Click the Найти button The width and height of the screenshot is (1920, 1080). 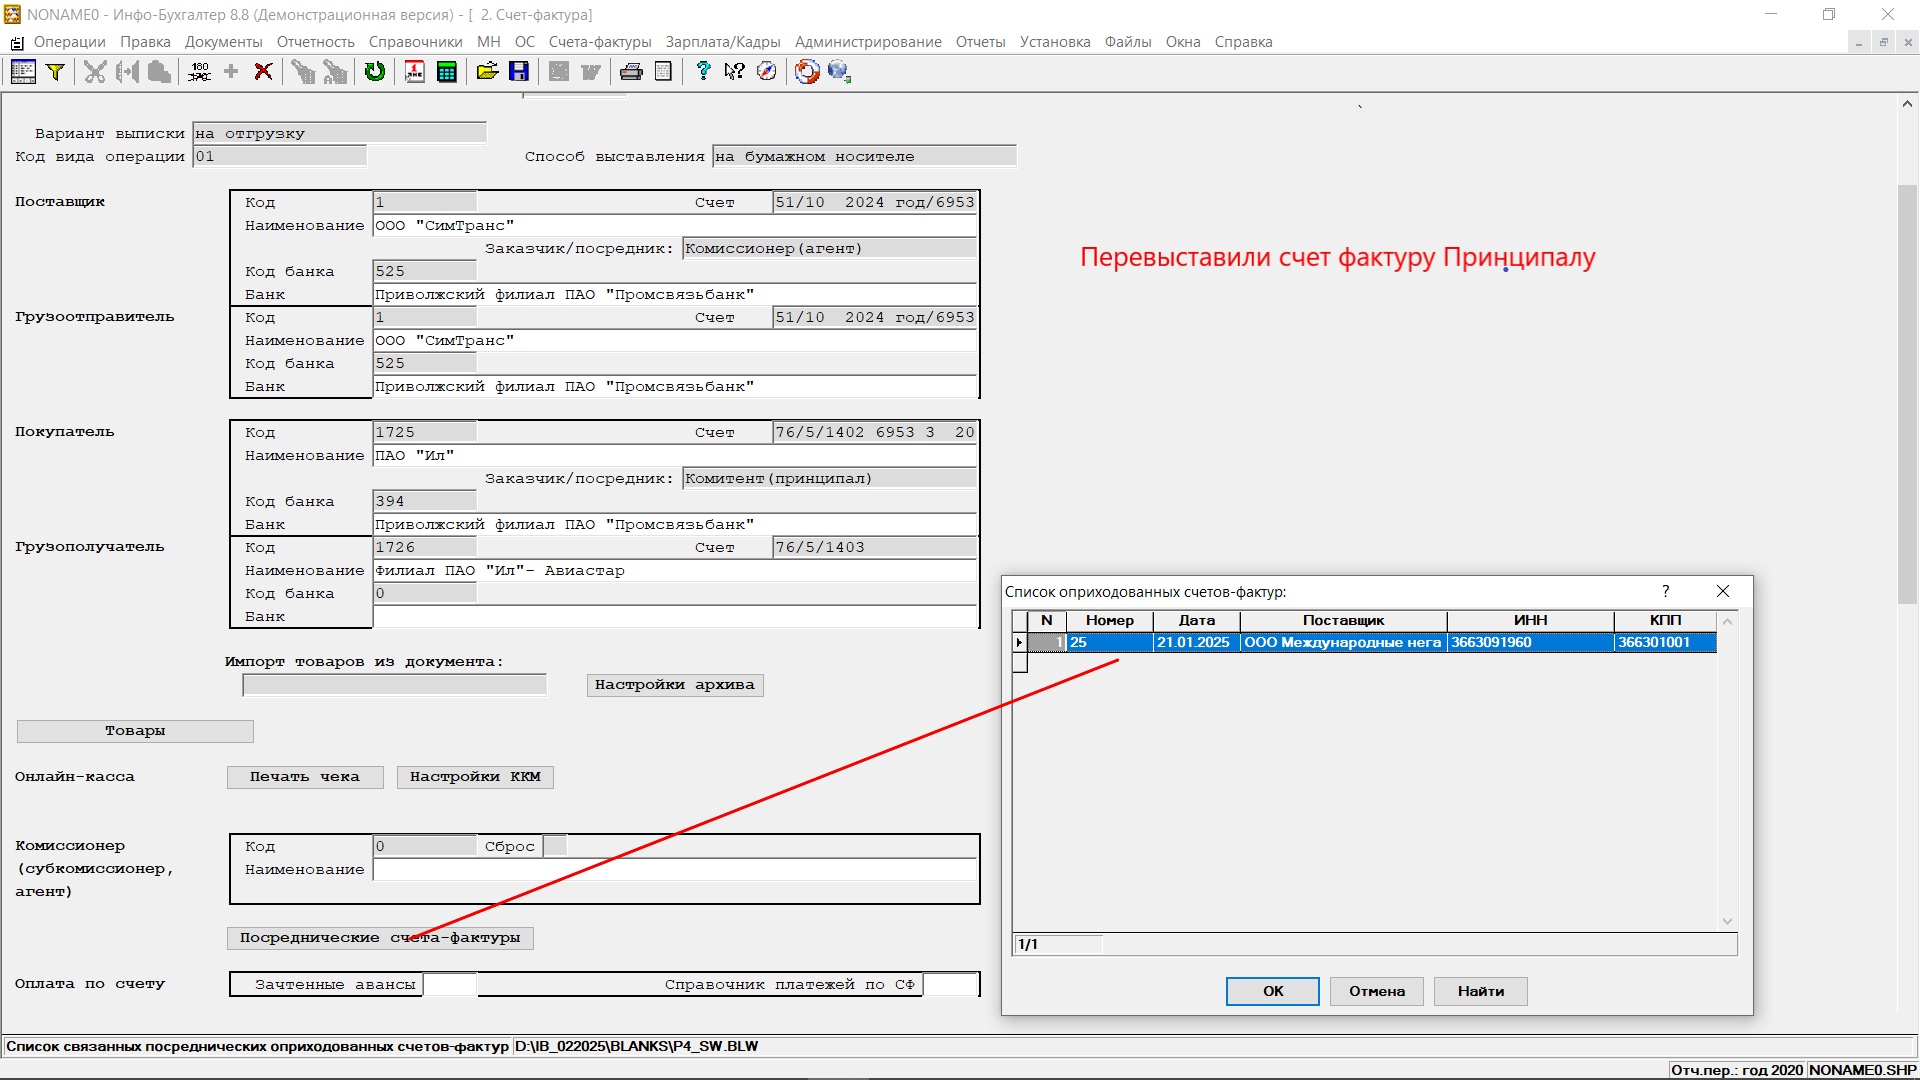point(1480,991)
